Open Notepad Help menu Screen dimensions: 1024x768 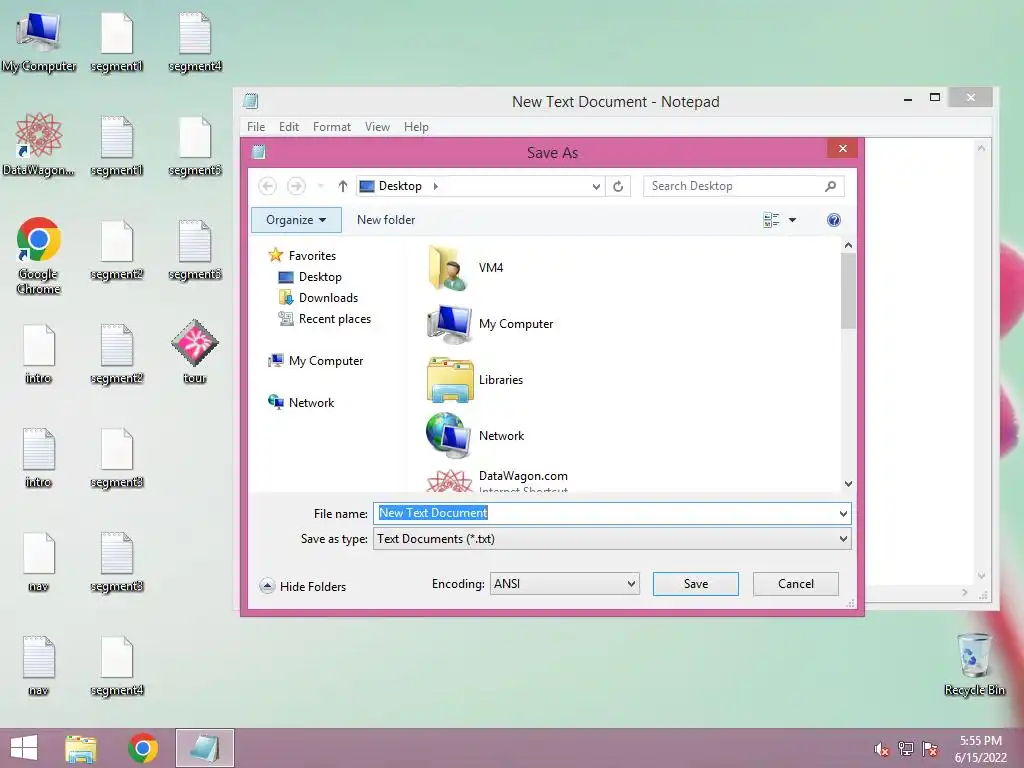click(x=416, y=127)
